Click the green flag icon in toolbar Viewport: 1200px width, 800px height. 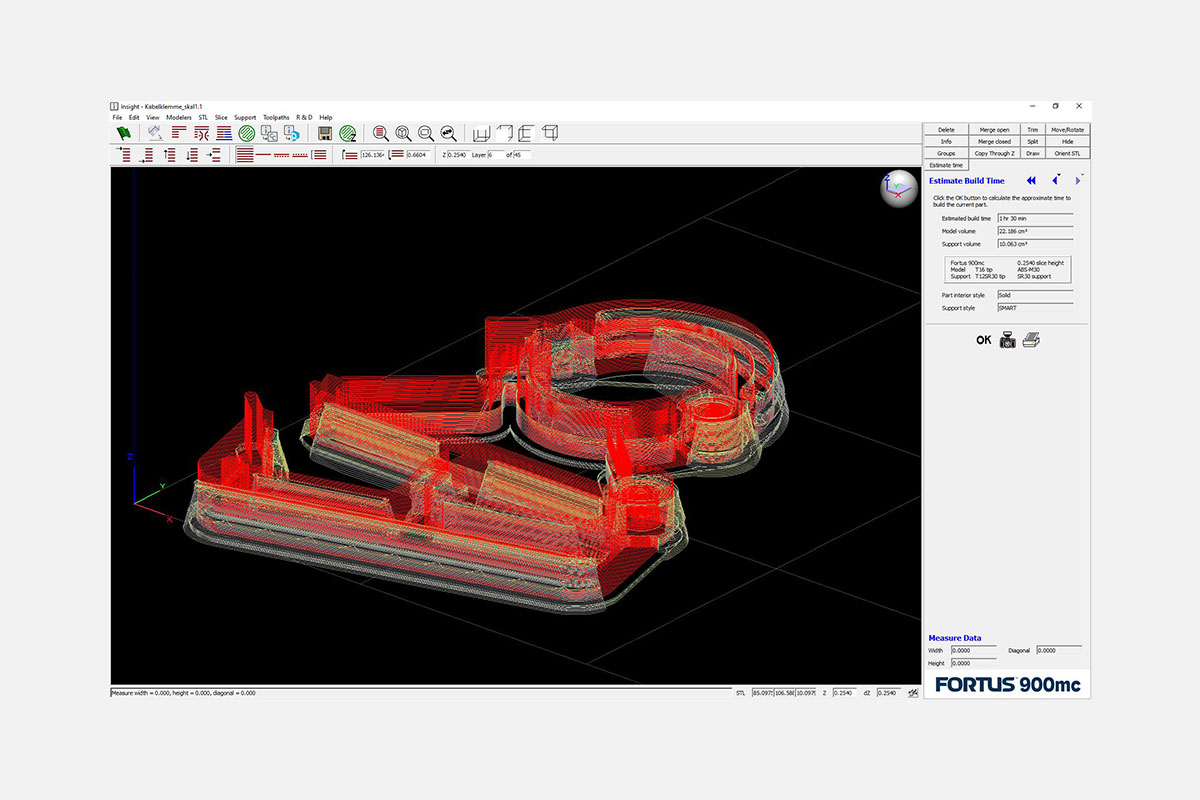[x=124, y=133]
